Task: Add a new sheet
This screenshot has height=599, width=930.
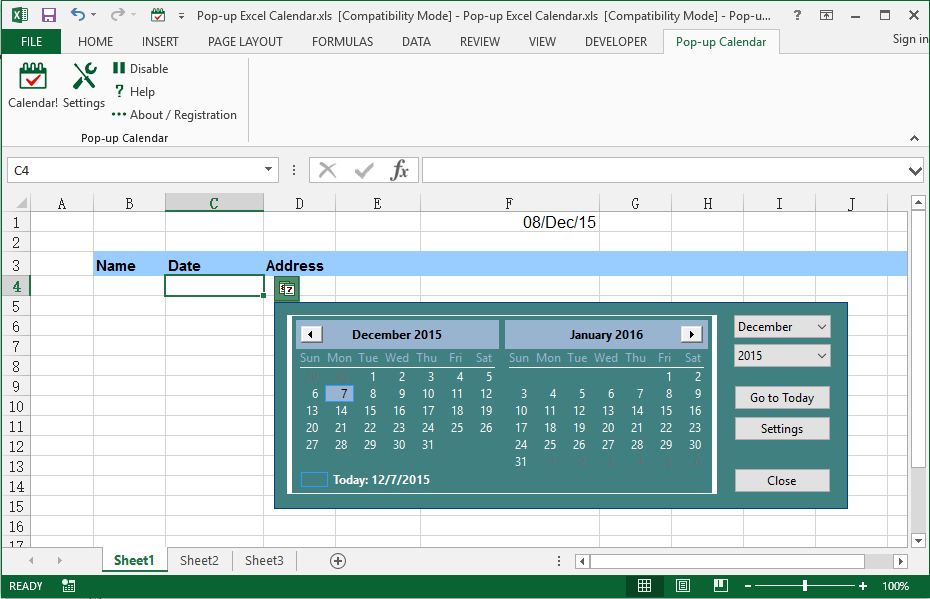Action: pyautogui.click(x=338, y=561)
